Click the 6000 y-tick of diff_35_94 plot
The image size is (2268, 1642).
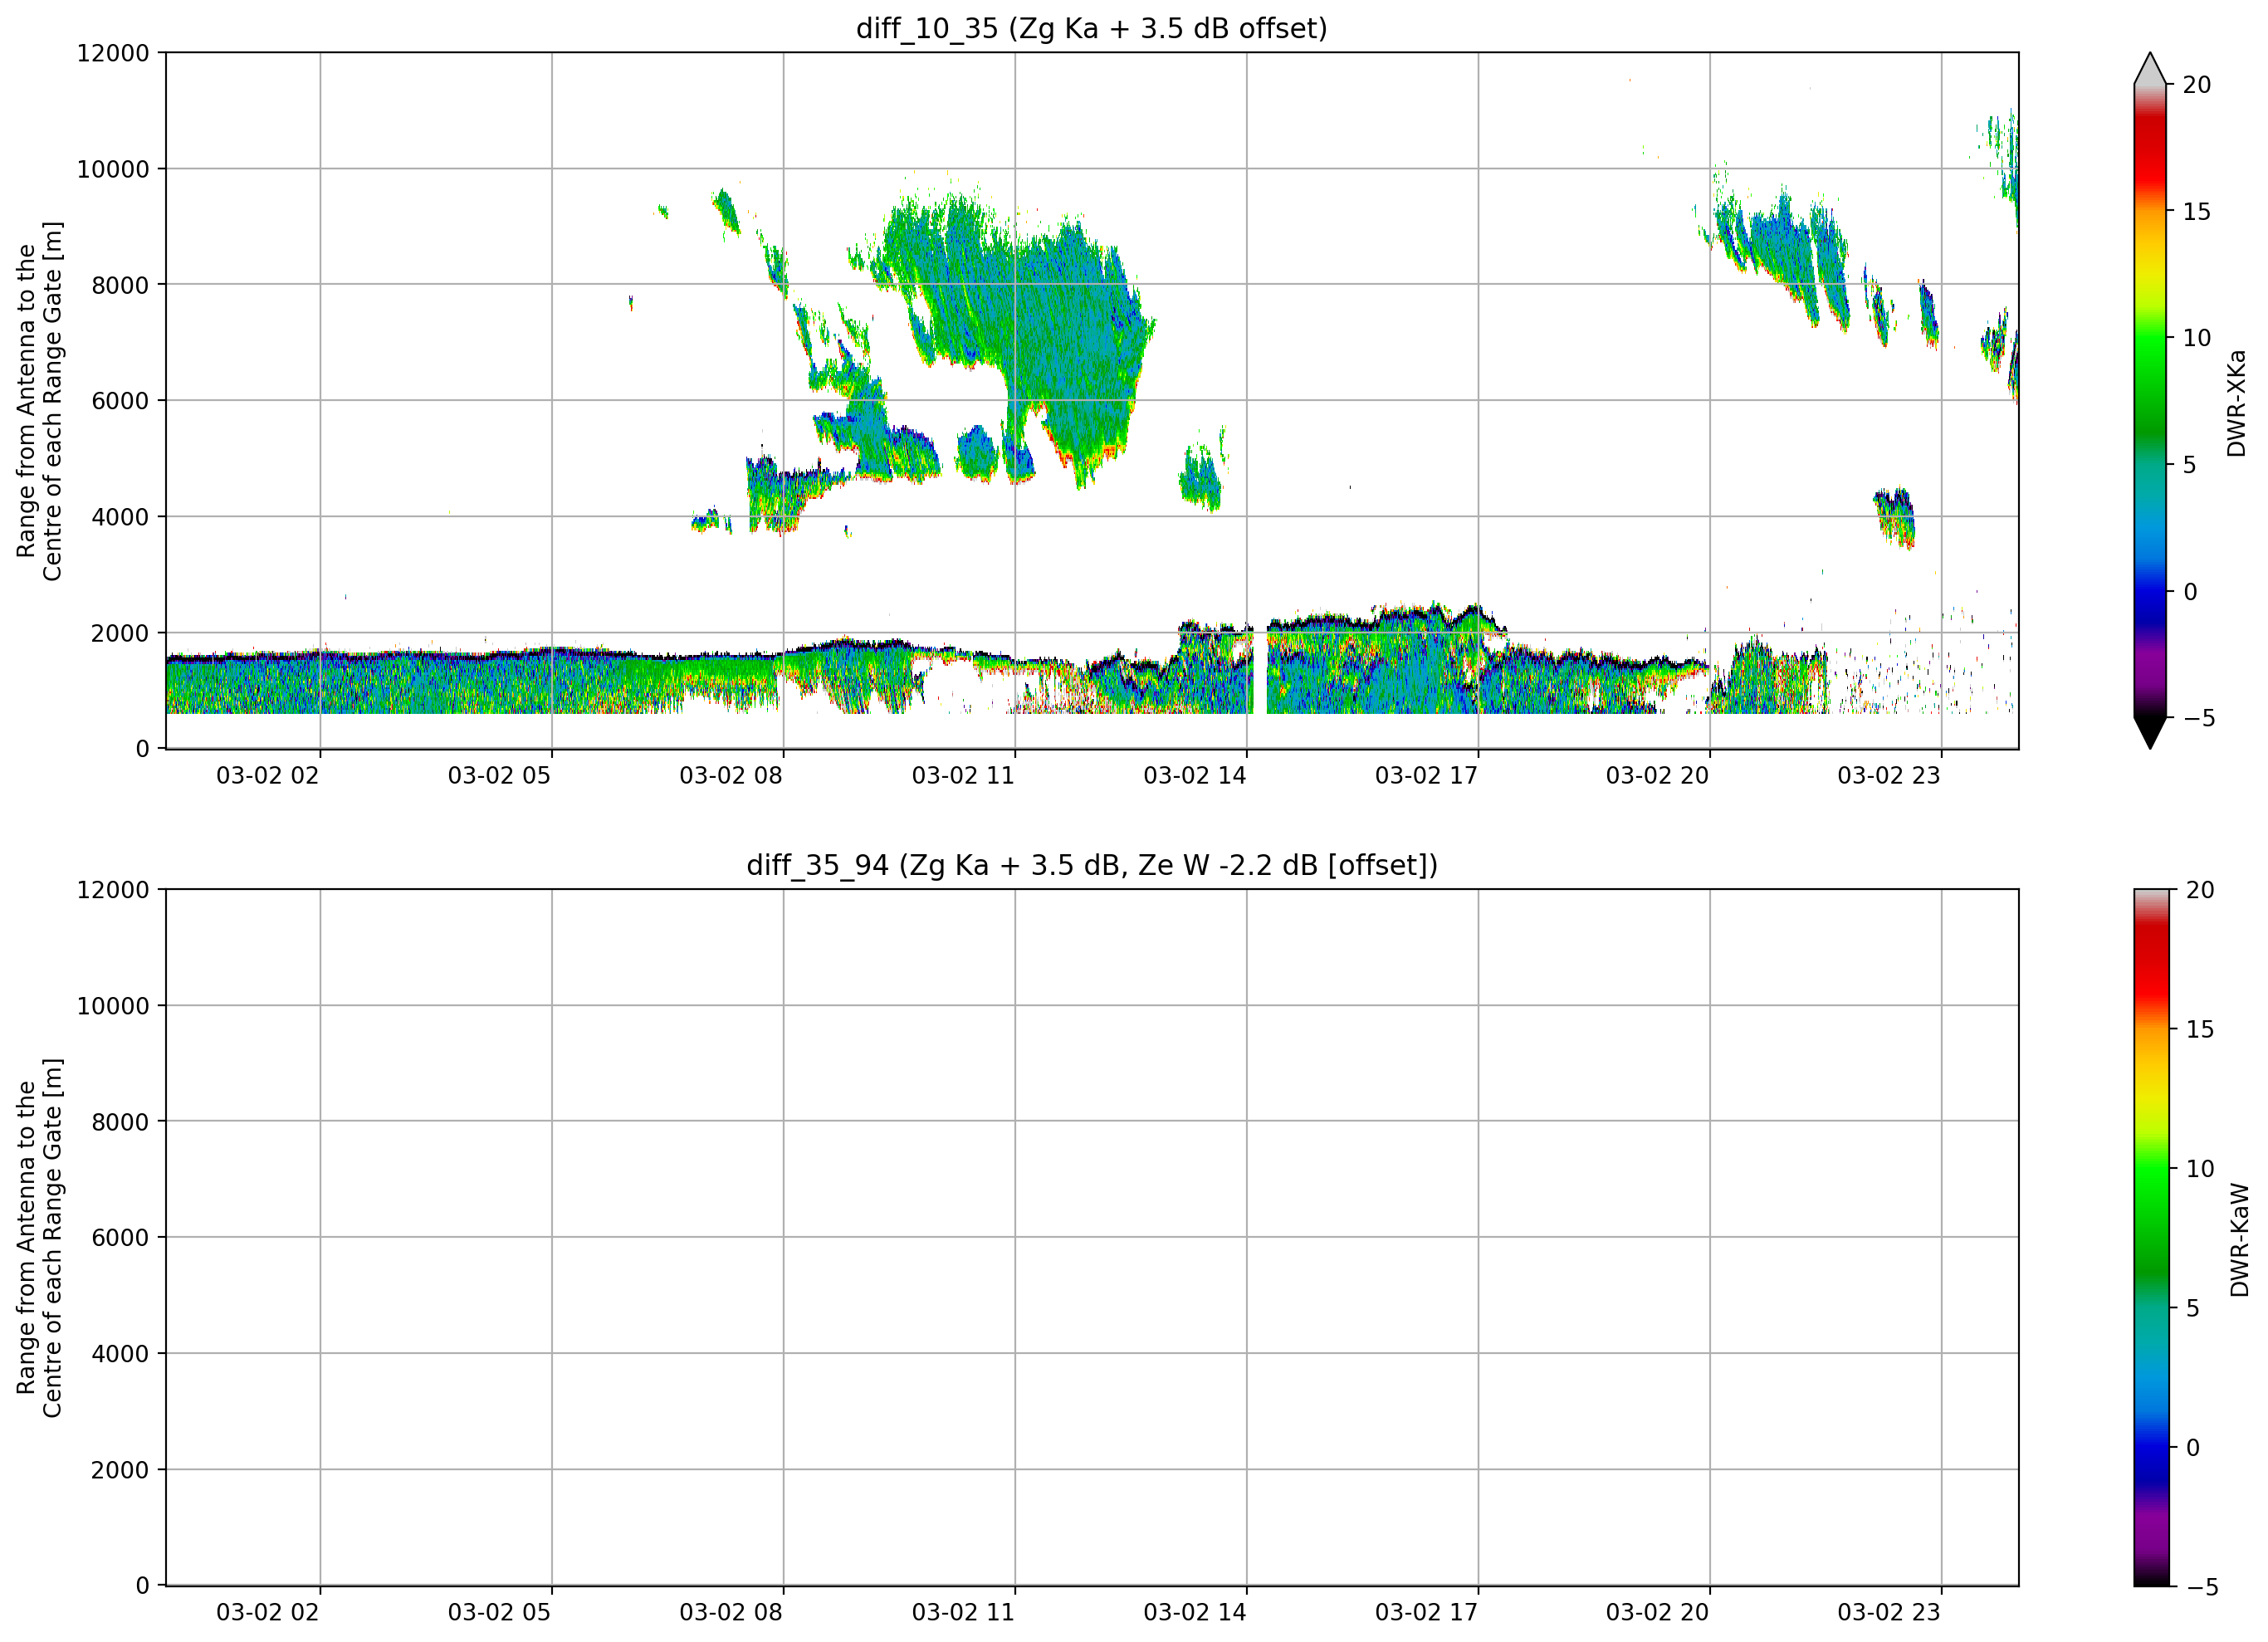[x=120, y=1238]
